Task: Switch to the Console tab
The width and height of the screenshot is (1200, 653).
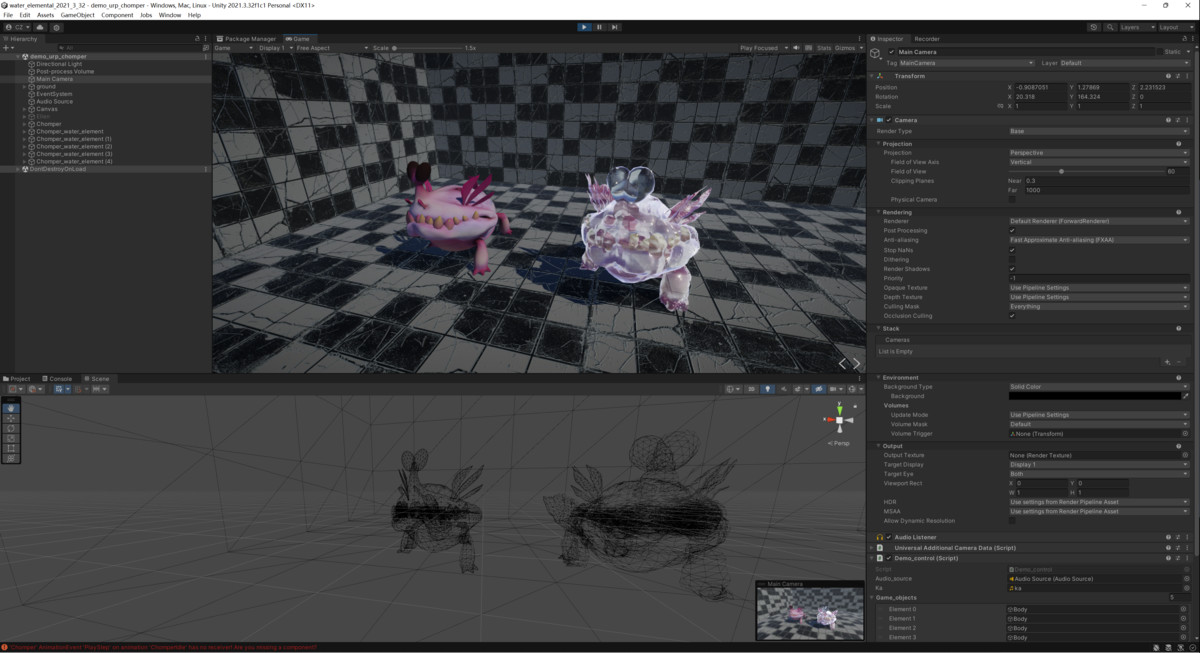Action: coord(57,379)
